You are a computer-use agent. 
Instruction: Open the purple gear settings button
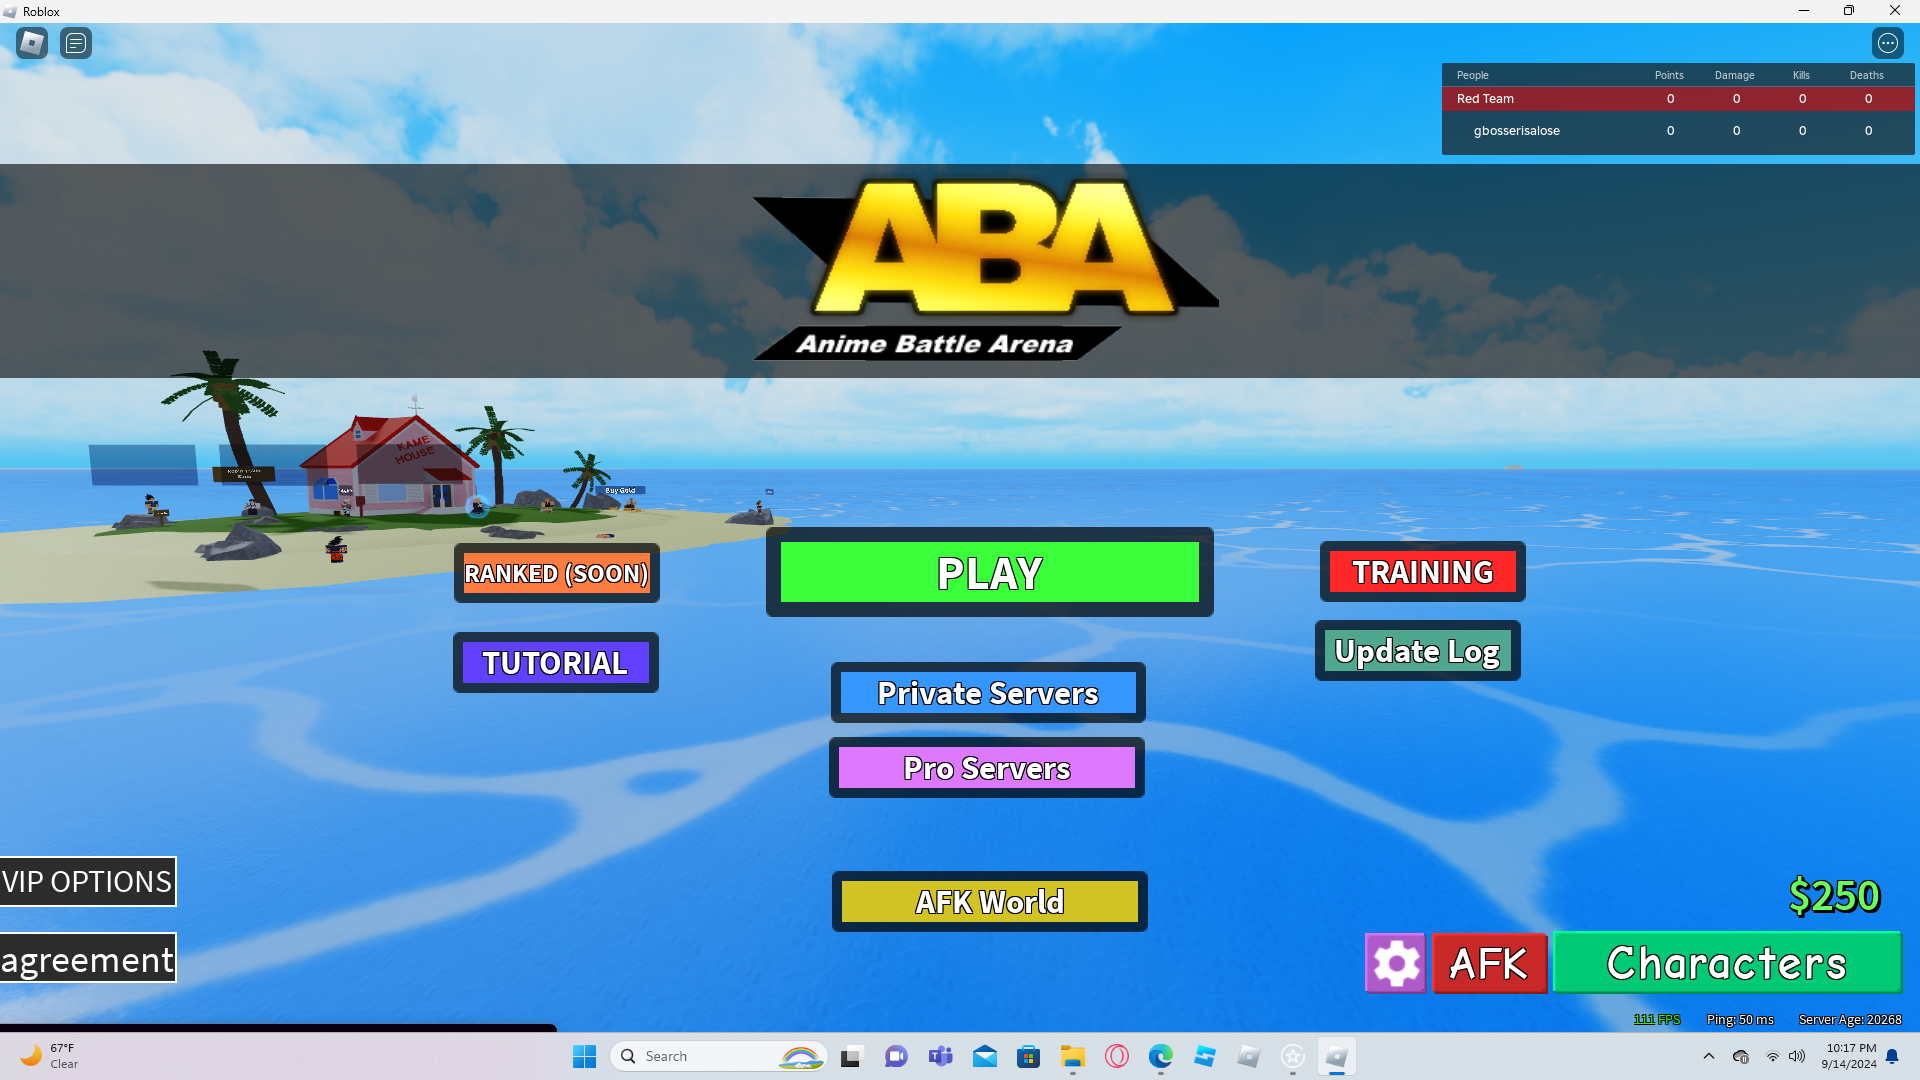[x=1395, y=963]
